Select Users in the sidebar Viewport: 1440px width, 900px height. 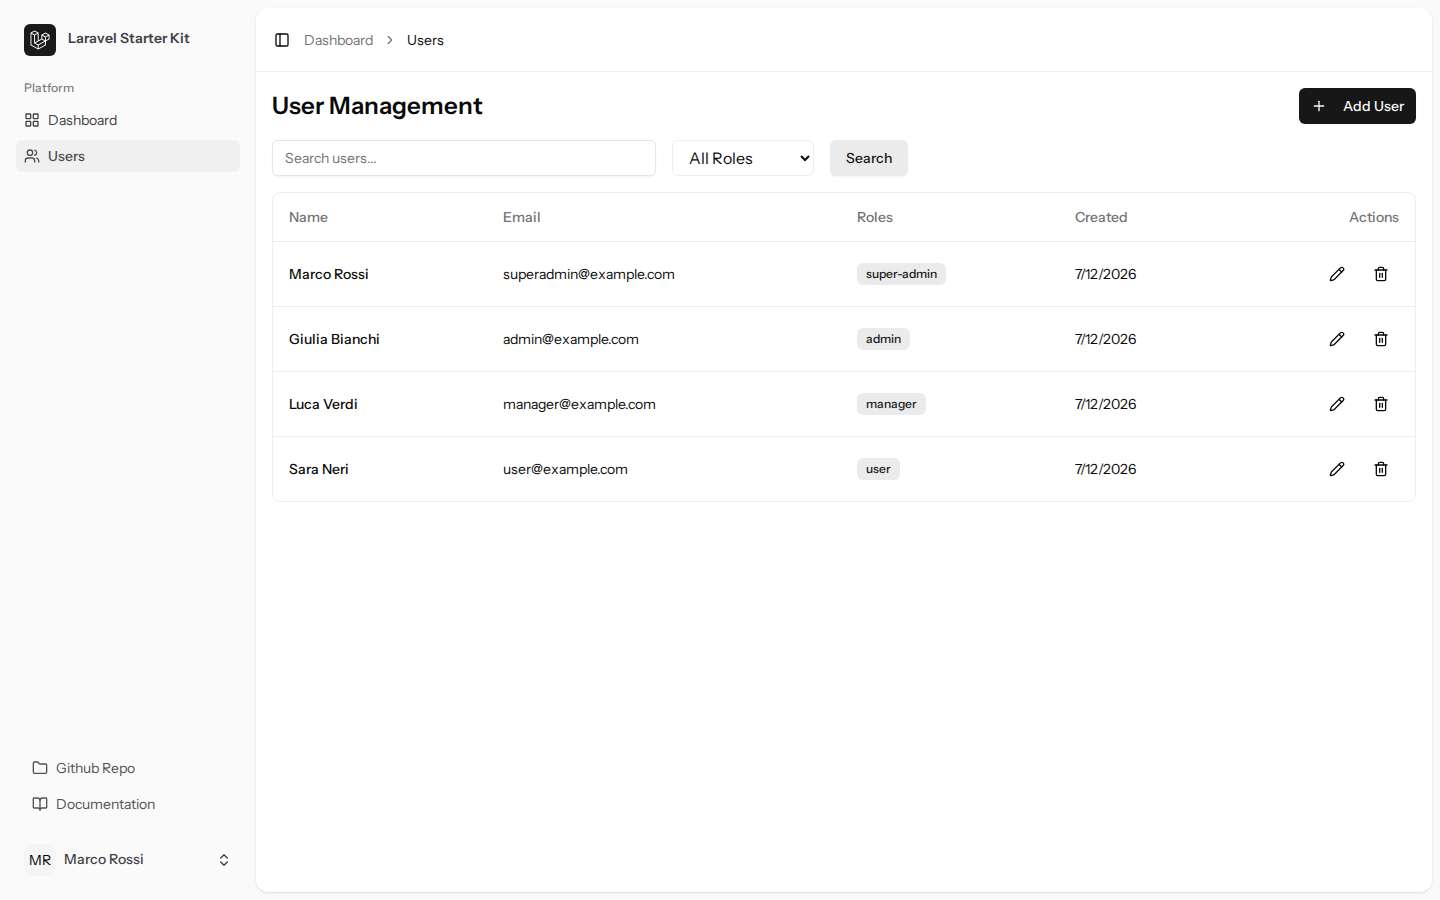point(128,156)
